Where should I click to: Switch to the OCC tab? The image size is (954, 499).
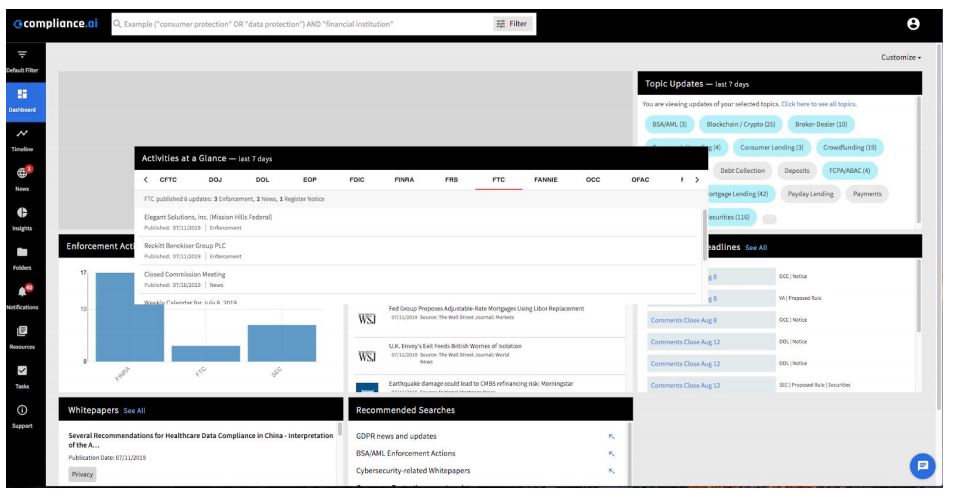tap(593, 180)
